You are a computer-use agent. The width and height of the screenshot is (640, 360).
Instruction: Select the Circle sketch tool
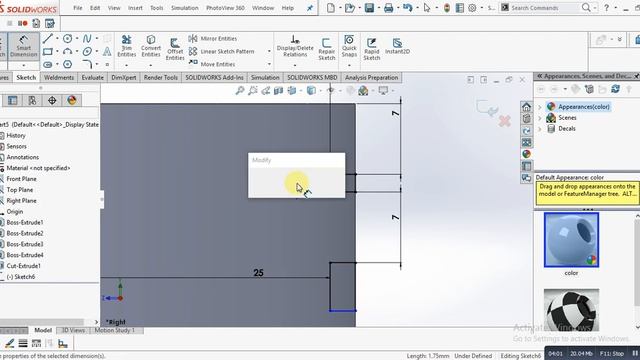(x=67, y=38)
